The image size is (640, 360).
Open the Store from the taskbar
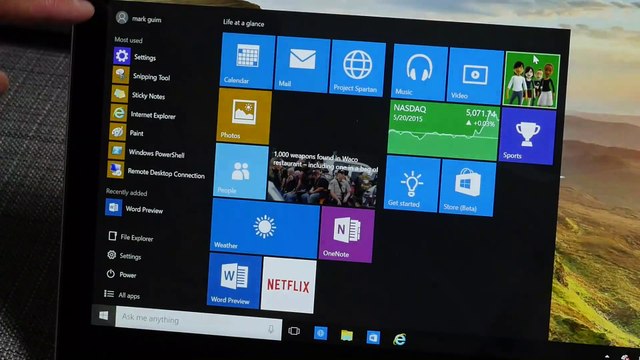(373, 338)
